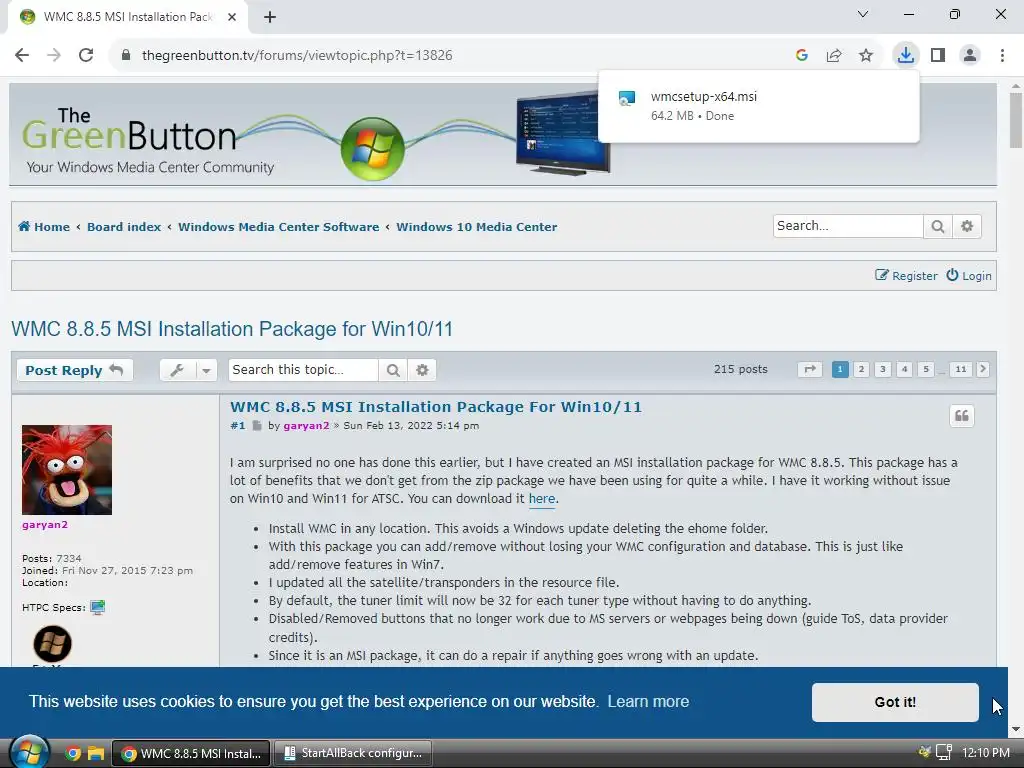Go to page 3 of the topic
Screen dimensions: 1024x768
click(883, 369)
